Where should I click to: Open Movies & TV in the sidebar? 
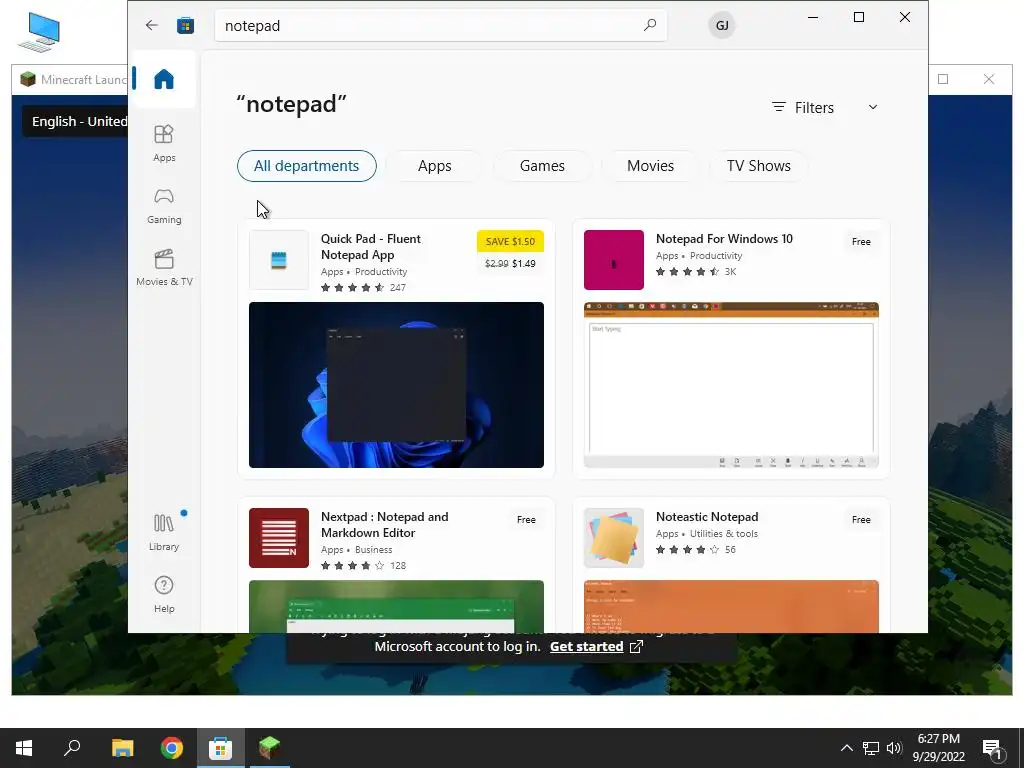click(x=164, y=268)
